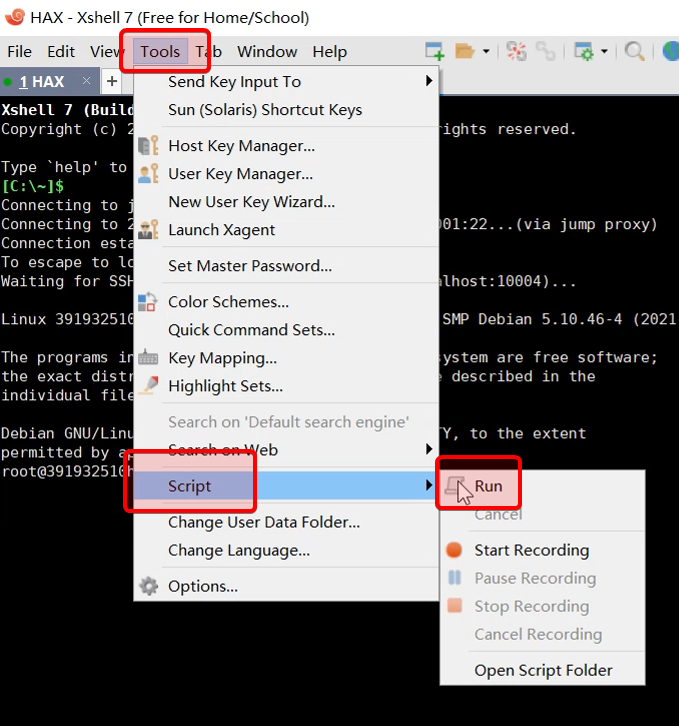This screenshot has width=679, height=726.
Task: Expand the Send Key Input To submenu
Action: (234, 82)
